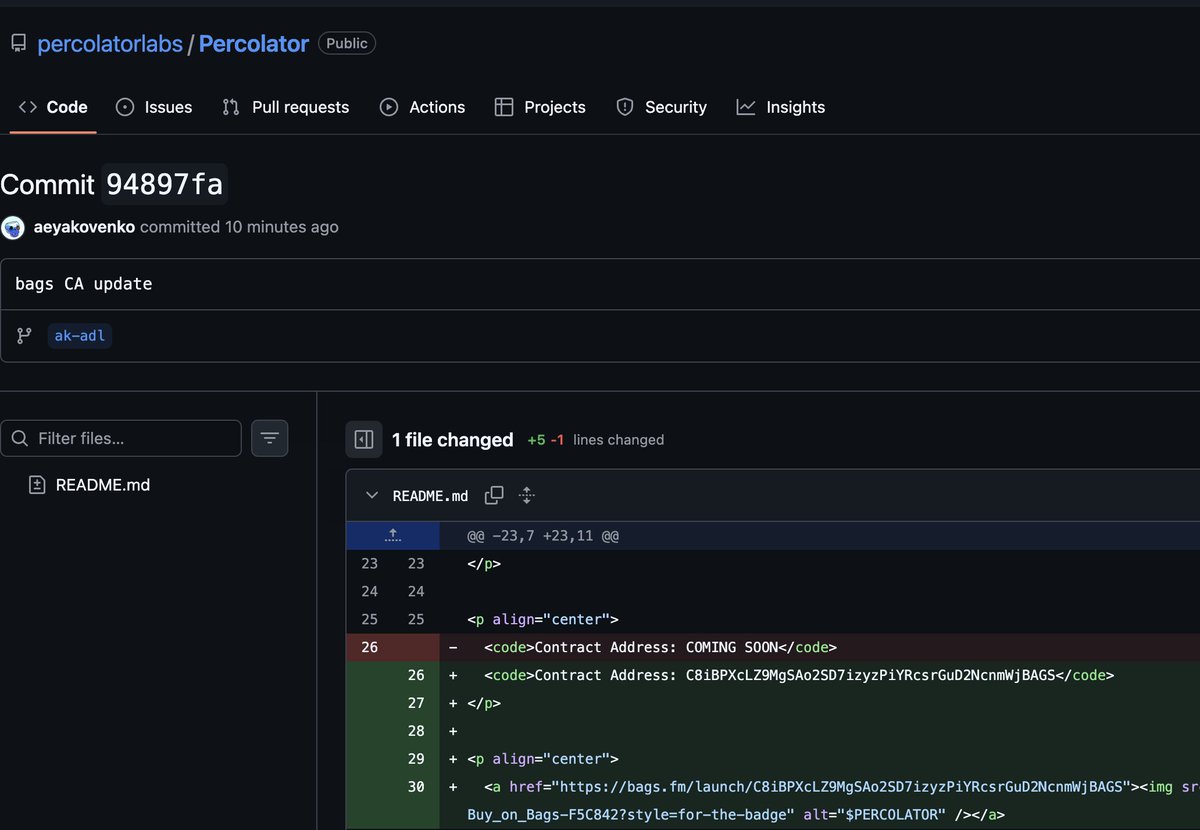Click the Pull requests tab merge icon

[231, 107]
